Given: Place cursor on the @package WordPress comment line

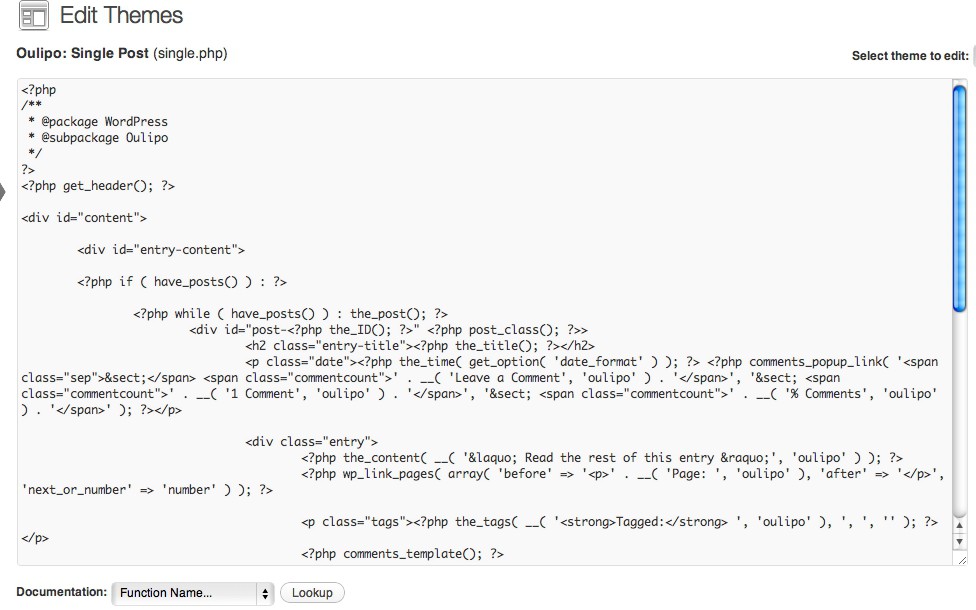Looking at the screenshot, I should (x=98, y=121).
